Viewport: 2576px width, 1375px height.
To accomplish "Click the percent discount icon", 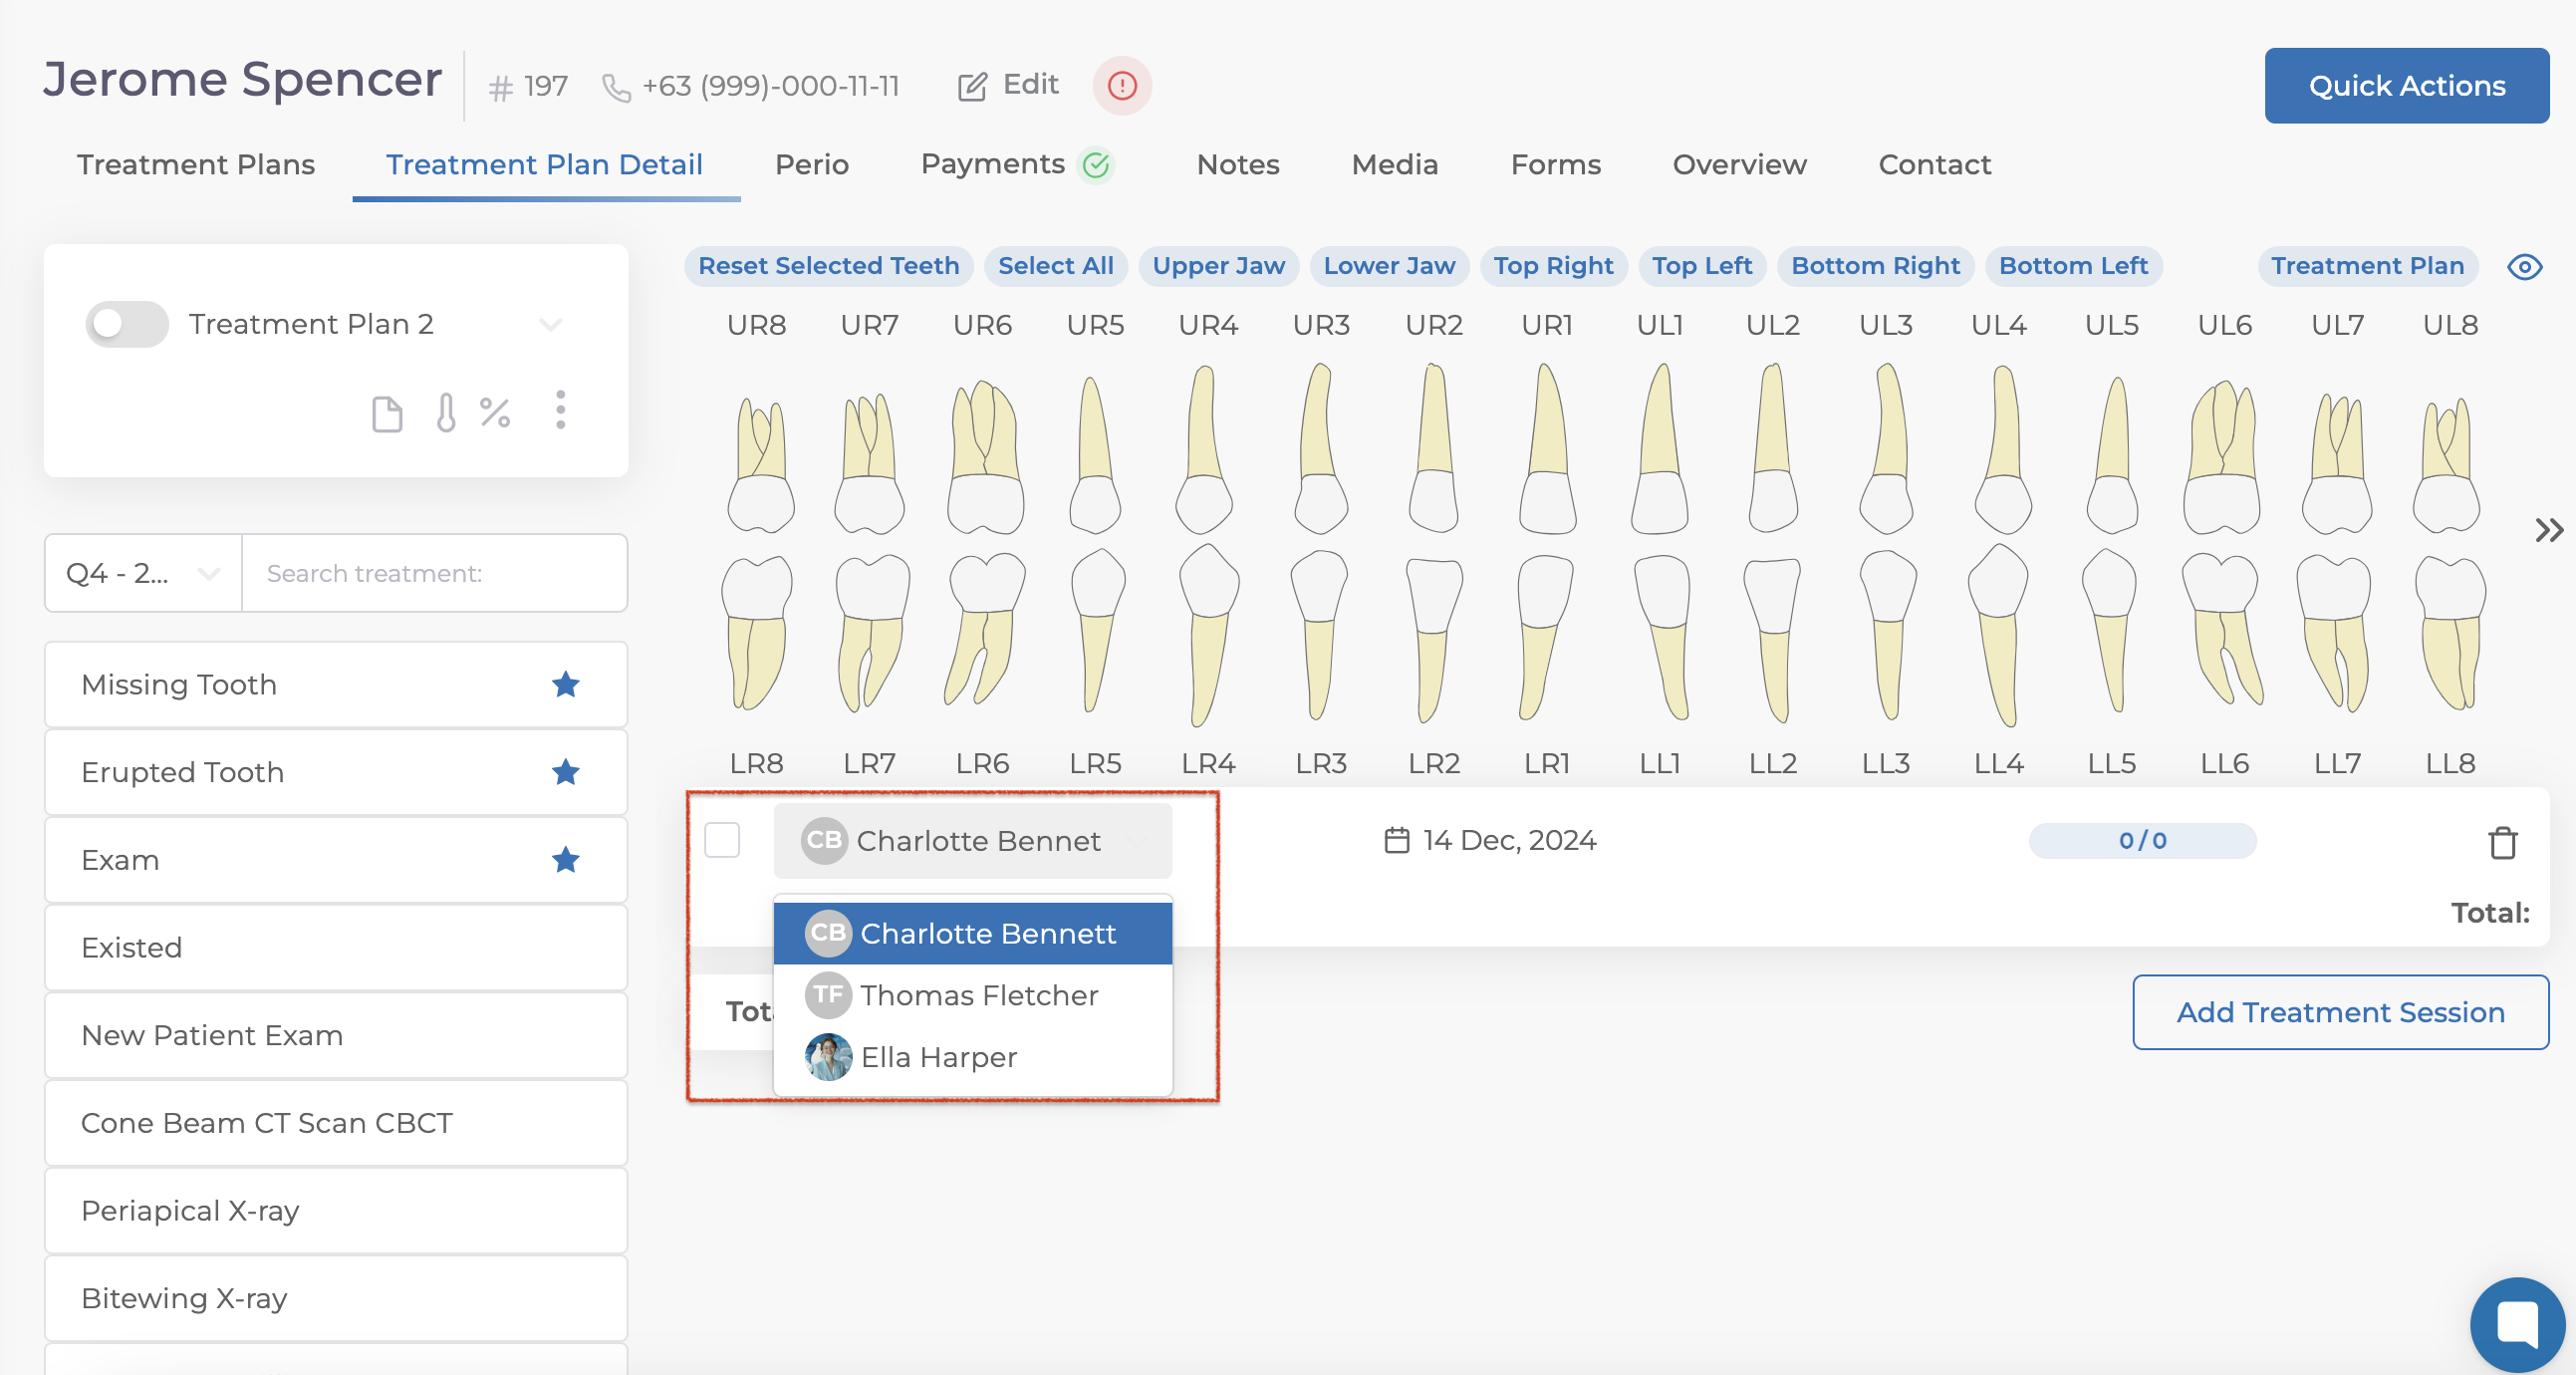I will pyautogui.click(x=495, y=412).
